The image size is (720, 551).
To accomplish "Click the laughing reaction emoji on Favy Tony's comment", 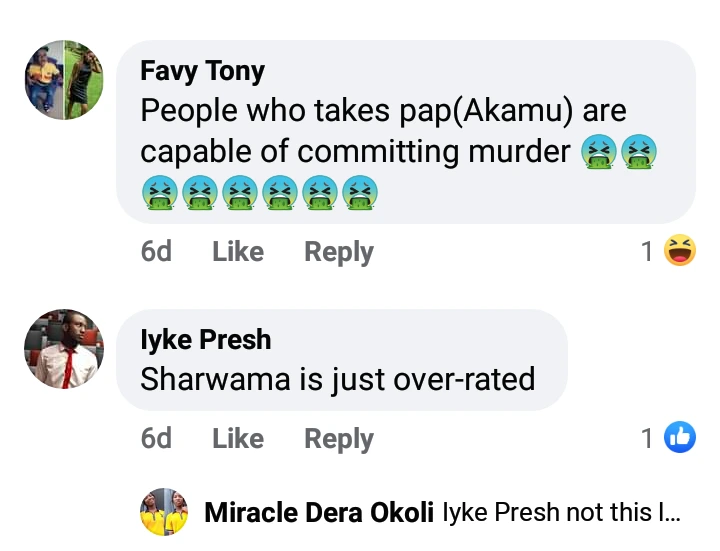I will (x=680, y=251).
